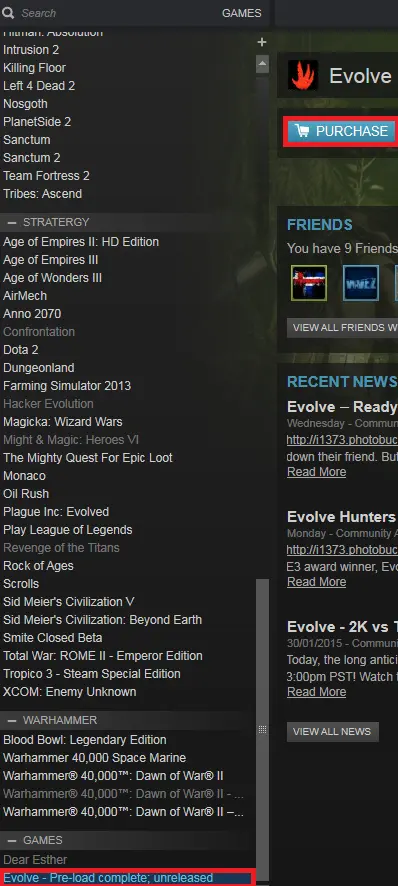Select Civilization: Beyond Earth
Screen dimensions: 398x886
[x=102, y=620]
